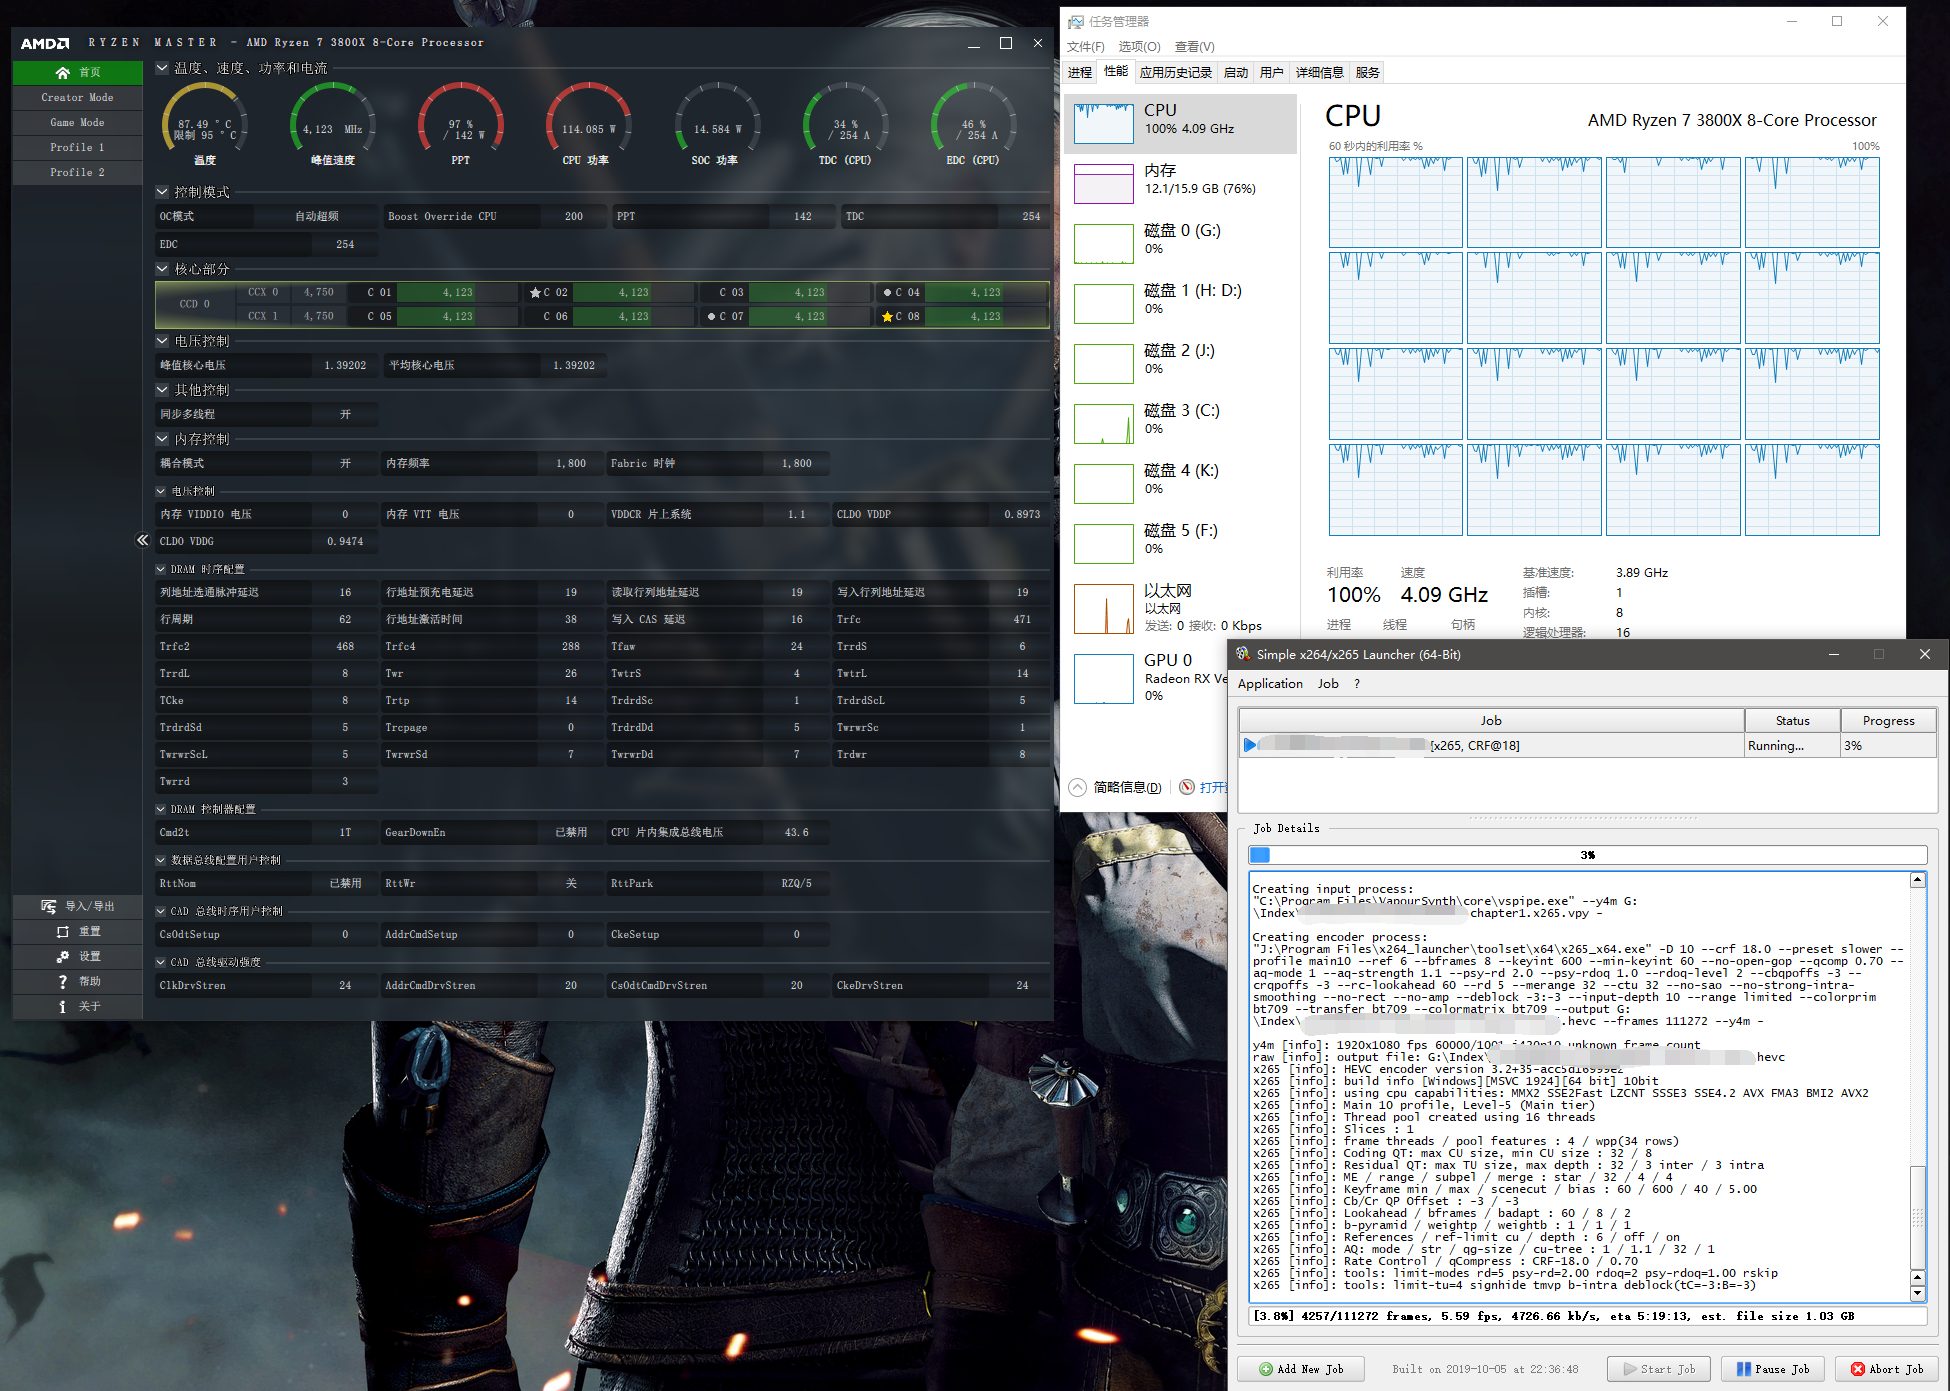Collapse the DRAM controller configuration section
This screenshot has height=1391, width=1950.
[x=161, y=809]
